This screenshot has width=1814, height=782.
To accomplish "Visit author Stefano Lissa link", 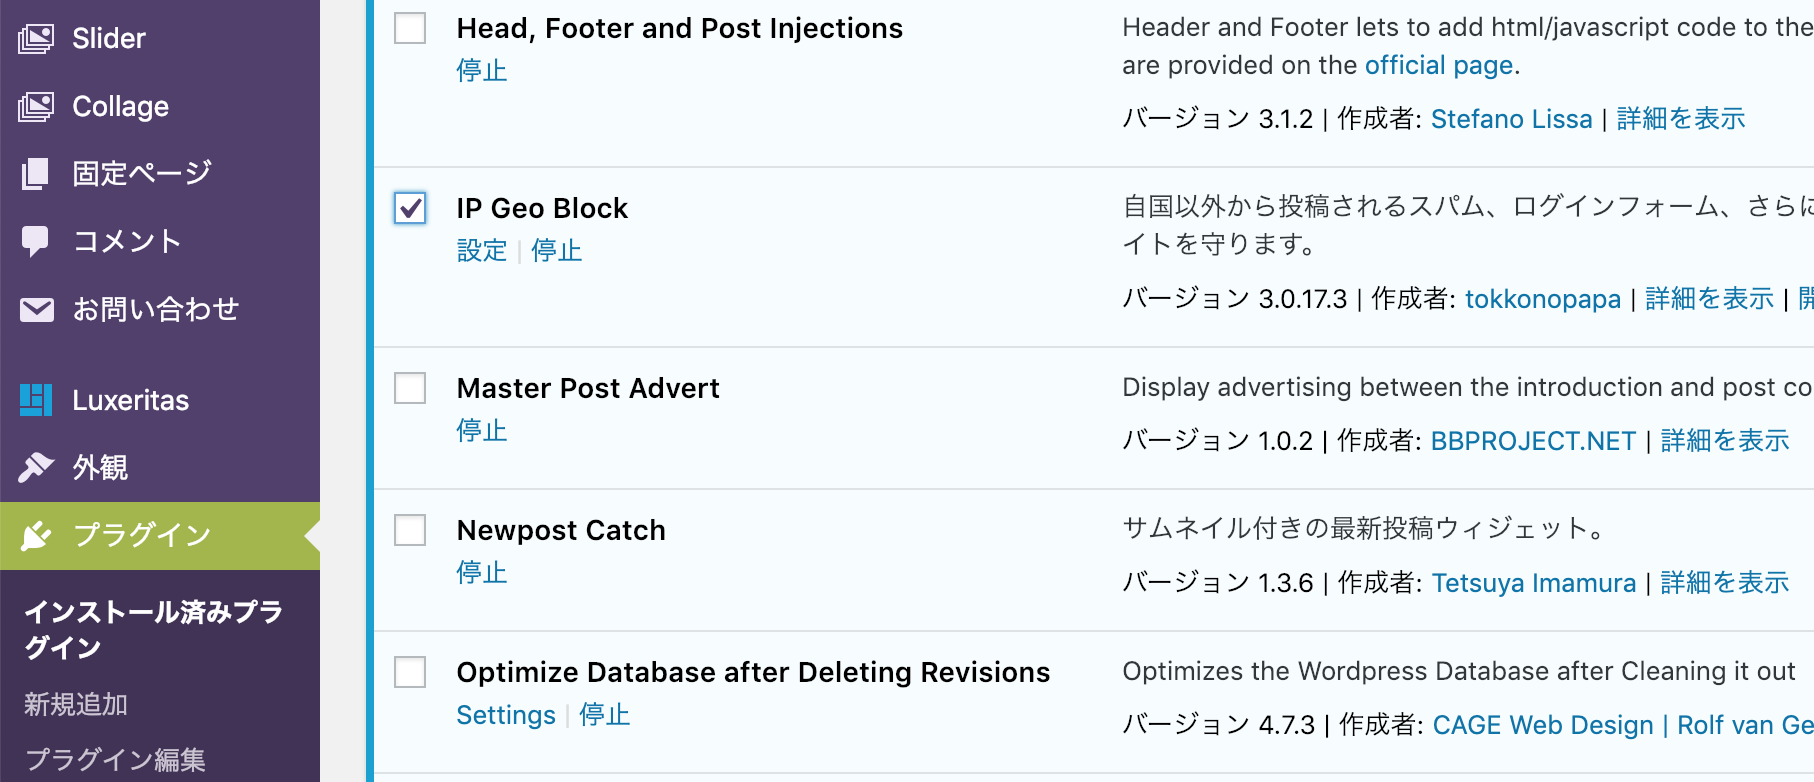I will [x=1511, y=119].
